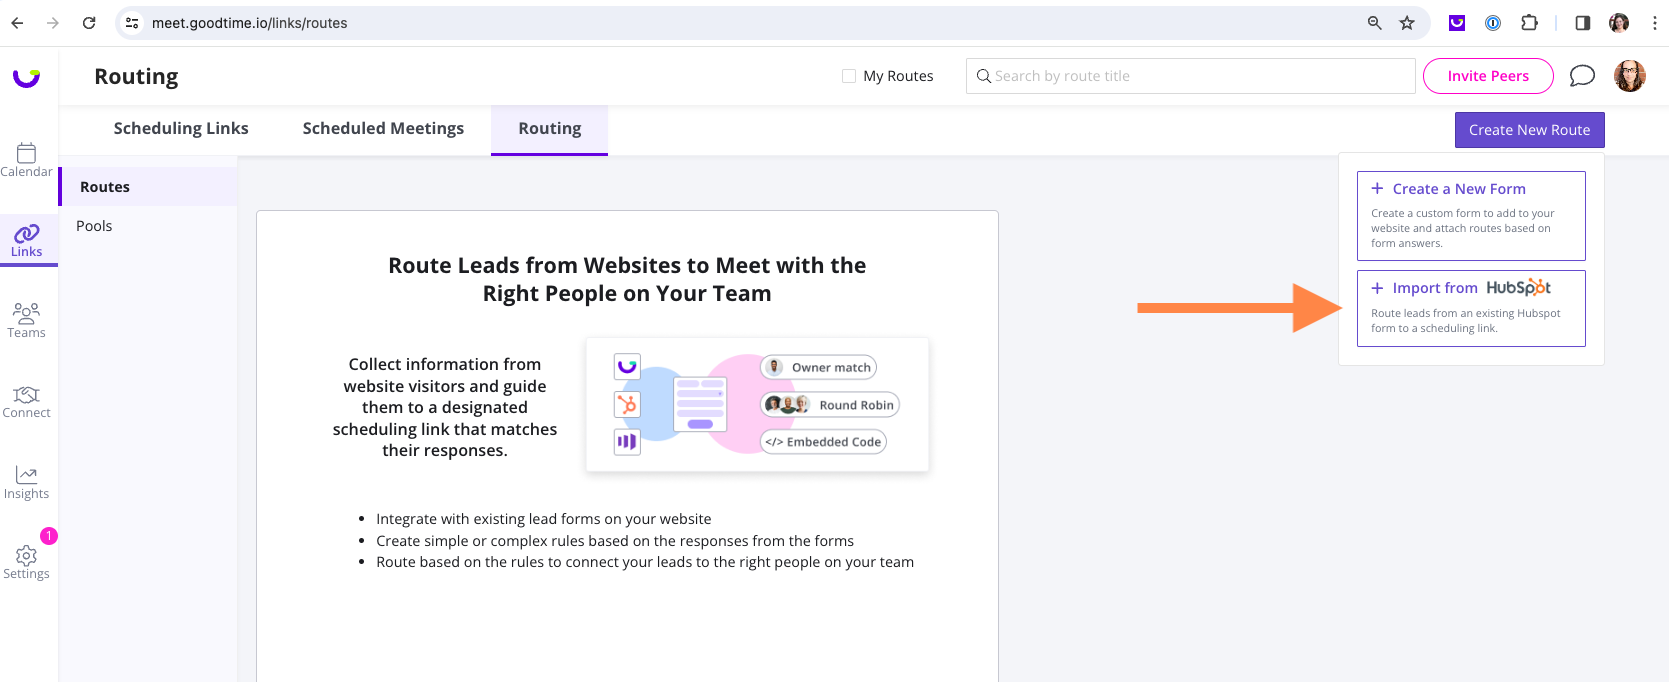
Task: Open the Calendar sidebar icon
Action: coord(27,153)
